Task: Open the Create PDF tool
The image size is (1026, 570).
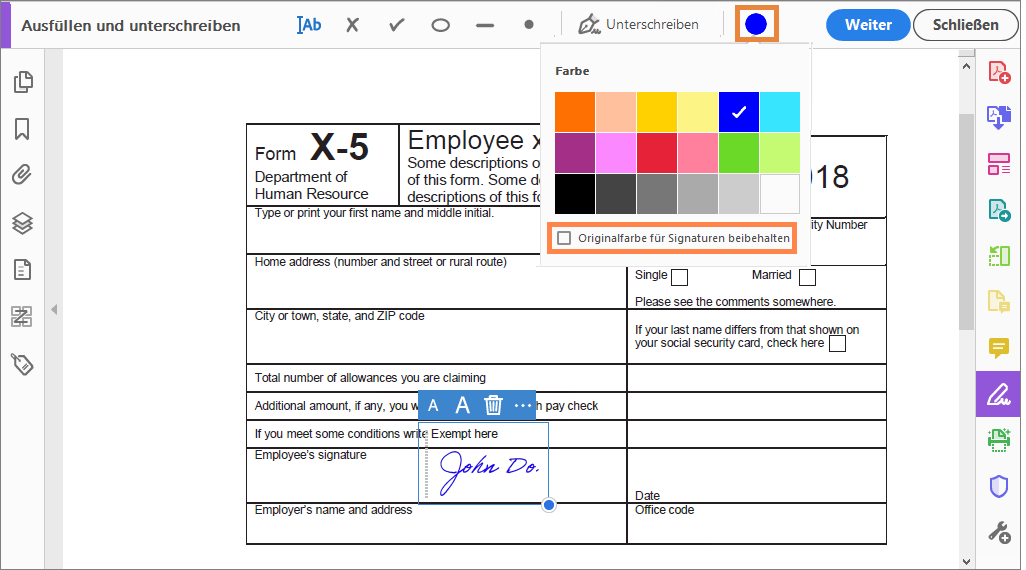Action: [999, 72]
